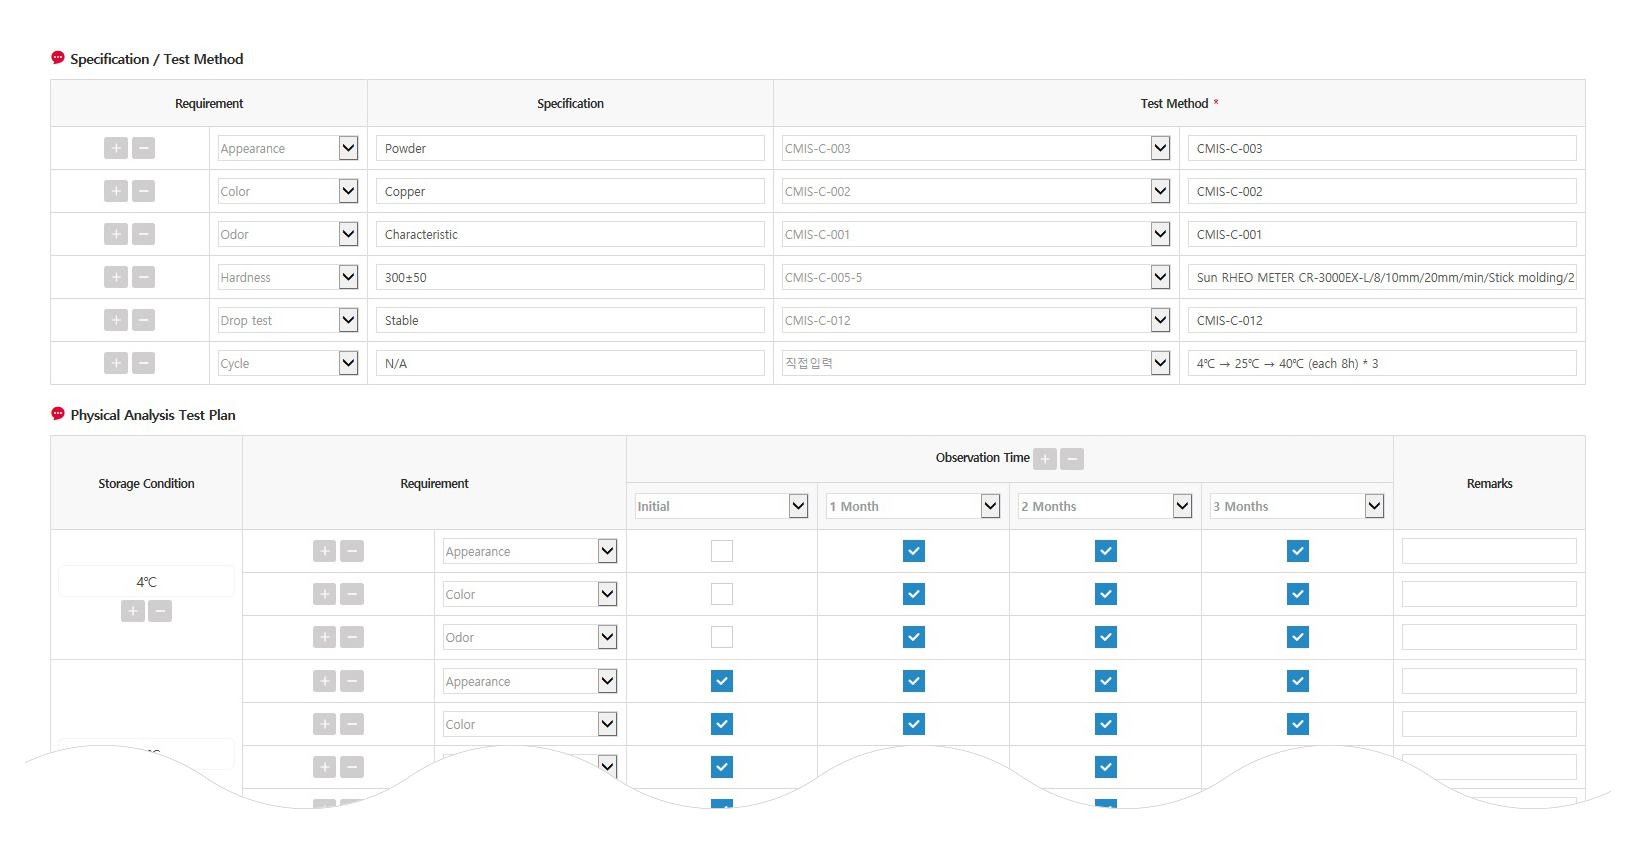Remove an Observation Time column
The width and height of the screenshot is (1636, 859).
point(1072,459)
